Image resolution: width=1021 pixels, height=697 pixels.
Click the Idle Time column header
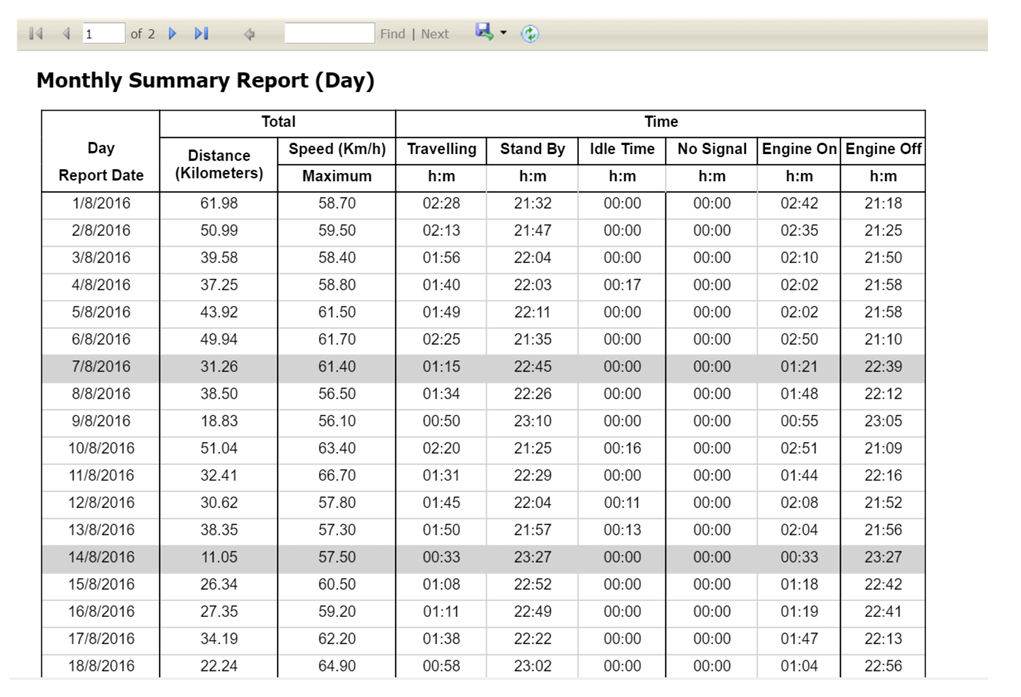[622, 149]
